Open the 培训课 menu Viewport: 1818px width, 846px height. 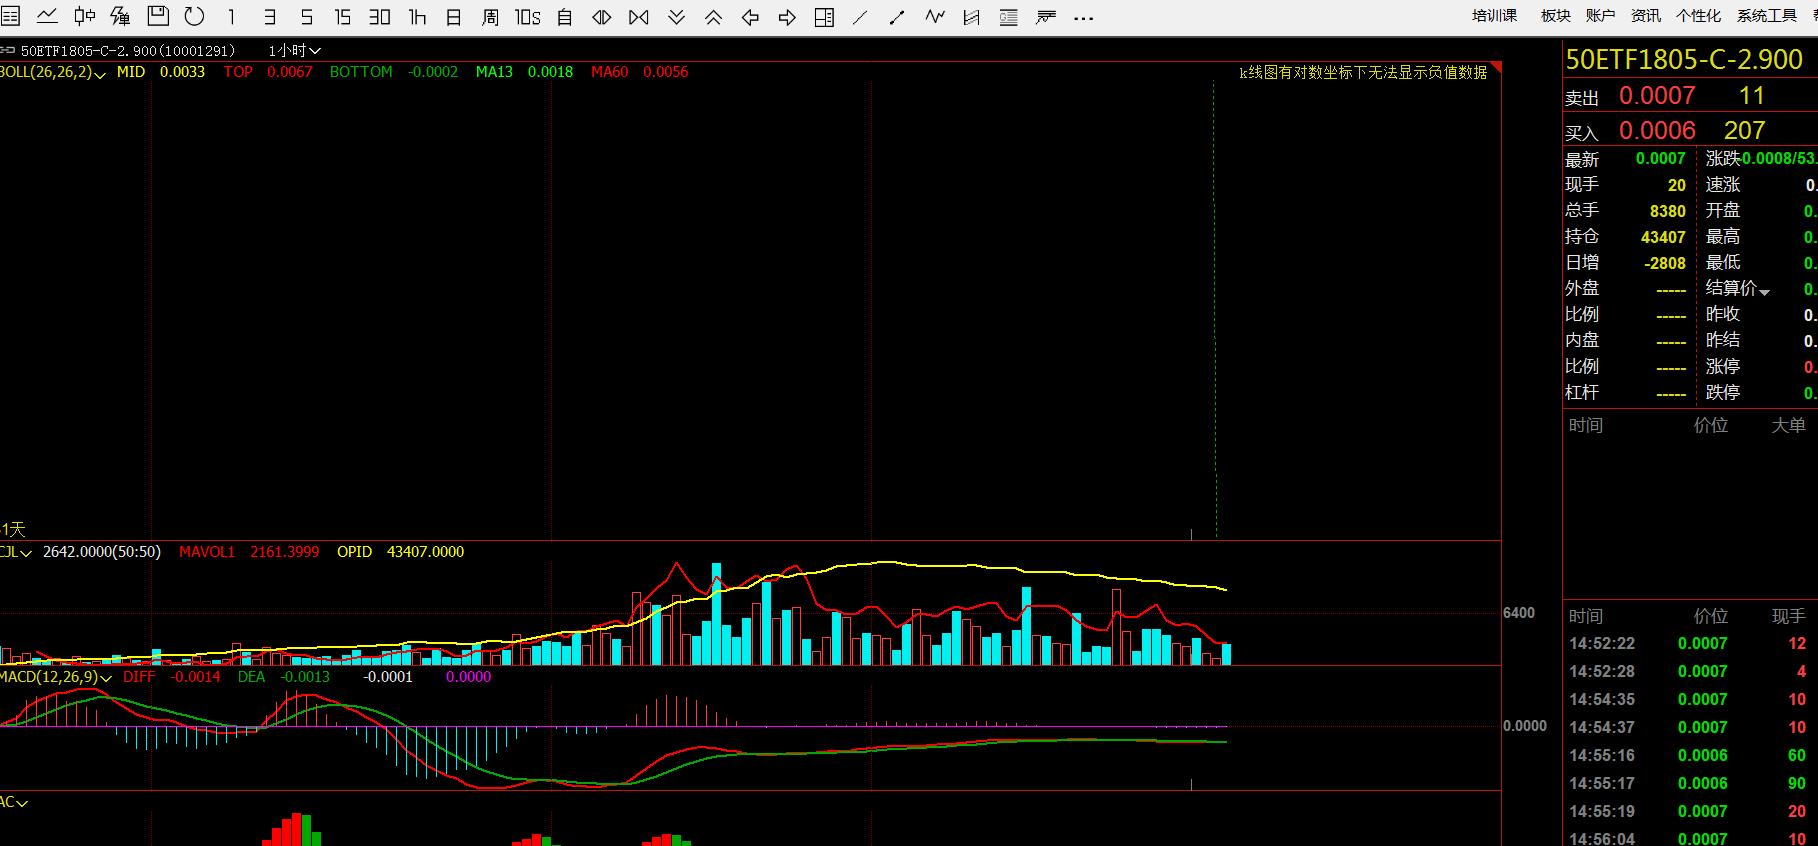pyautogui.click(x=1494, y=15)
